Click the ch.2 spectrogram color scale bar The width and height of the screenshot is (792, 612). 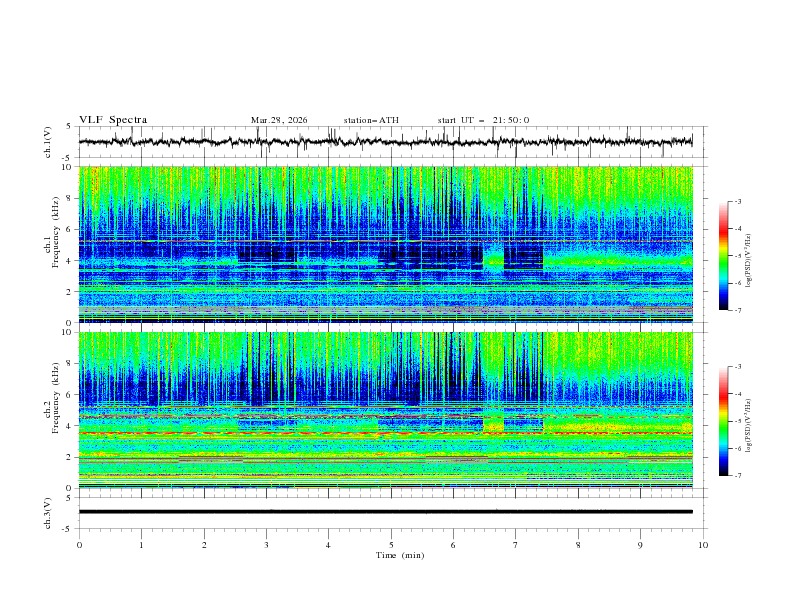(724, 421)
